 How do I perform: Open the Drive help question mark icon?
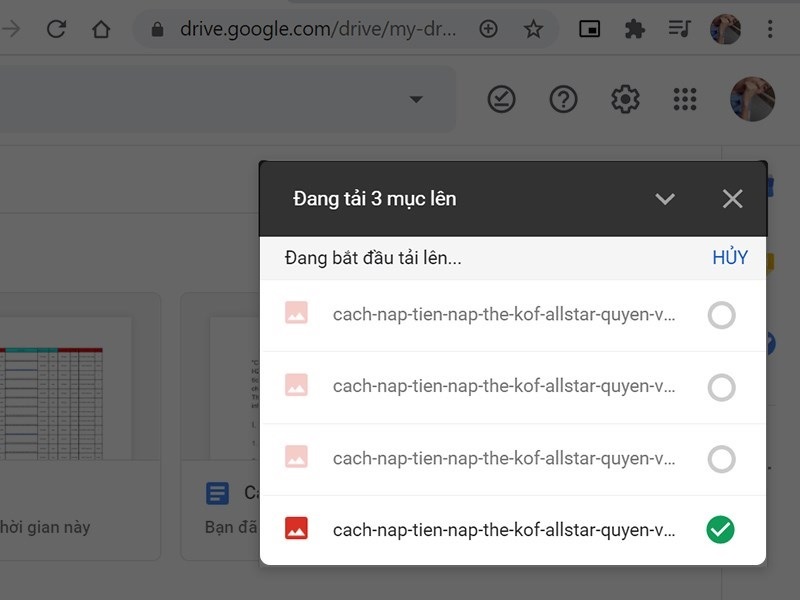pyautogui.click(x=562, y=99)
